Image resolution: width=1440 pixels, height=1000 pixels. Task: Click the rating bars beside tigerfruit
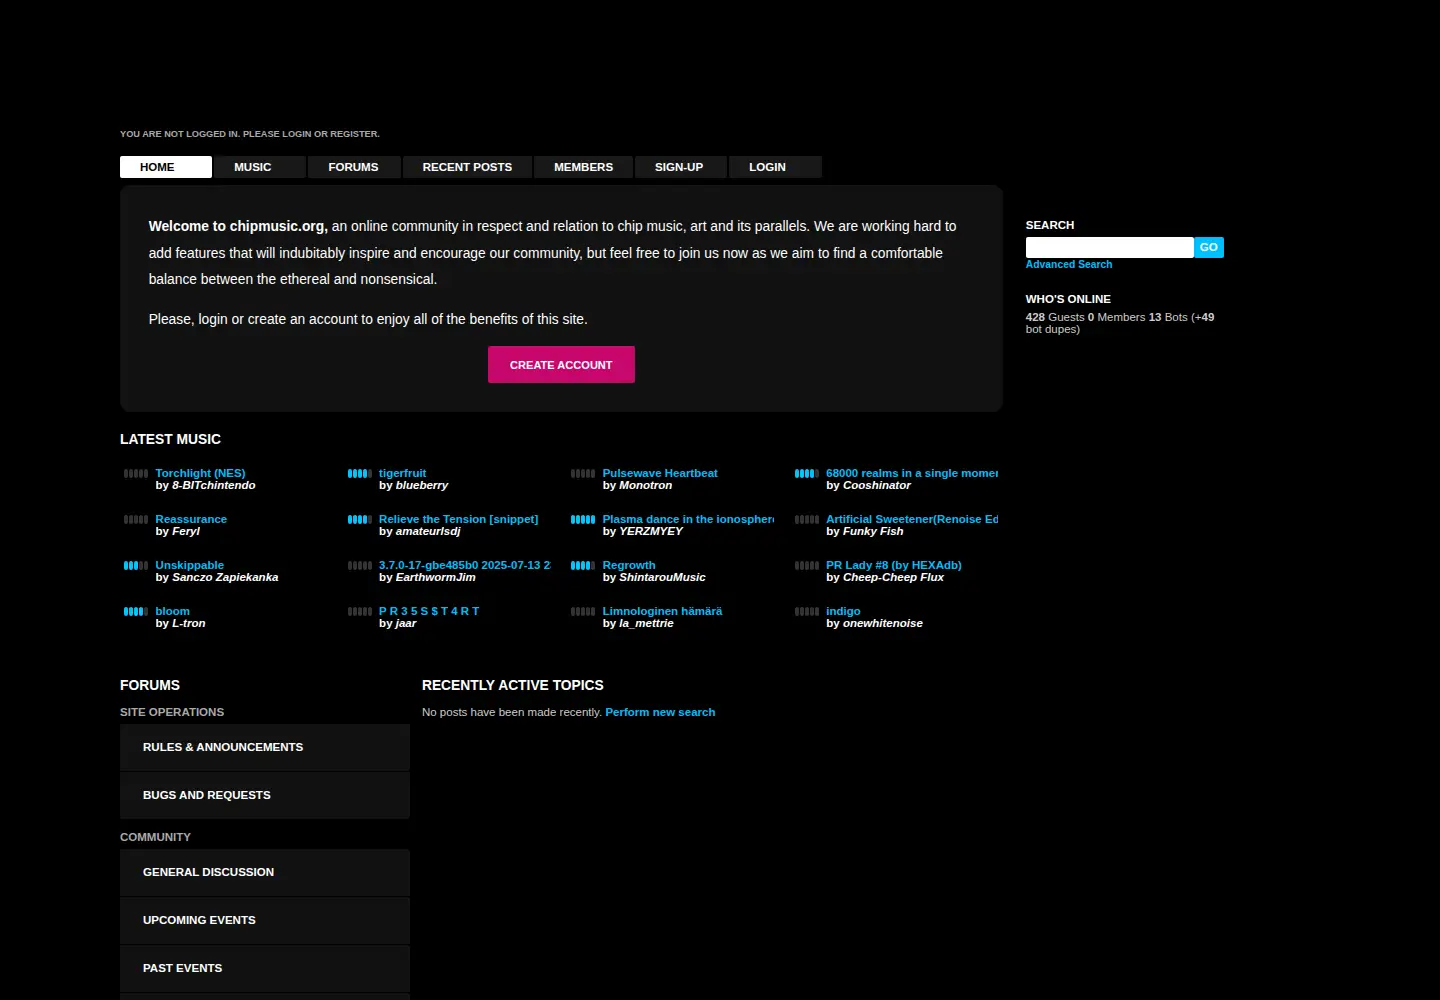click(x=360, y=474)
